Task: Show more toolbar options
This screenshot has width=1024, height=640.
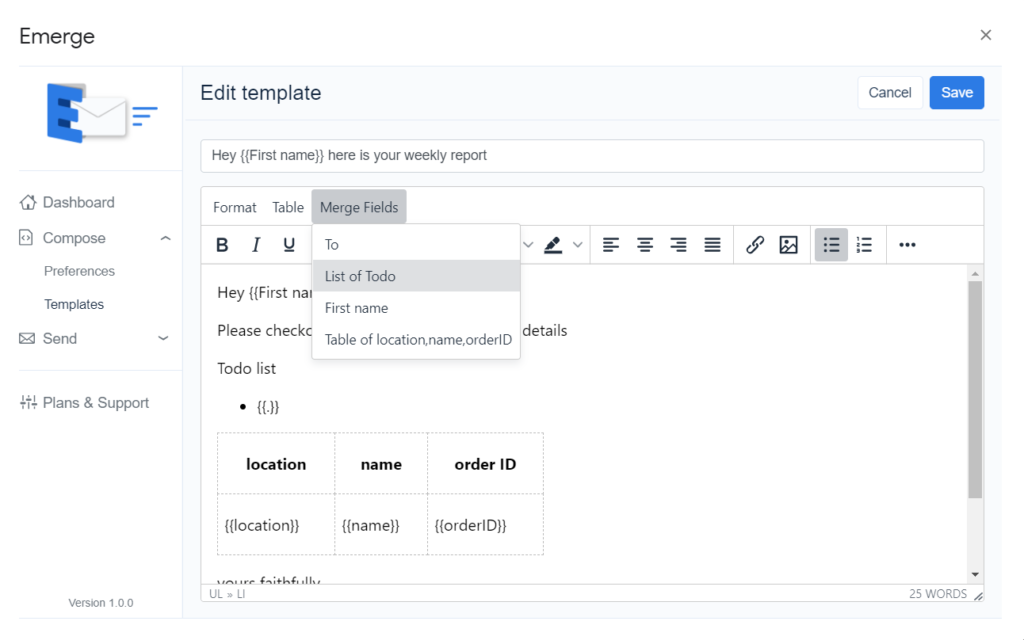Action: pos(907,245)
